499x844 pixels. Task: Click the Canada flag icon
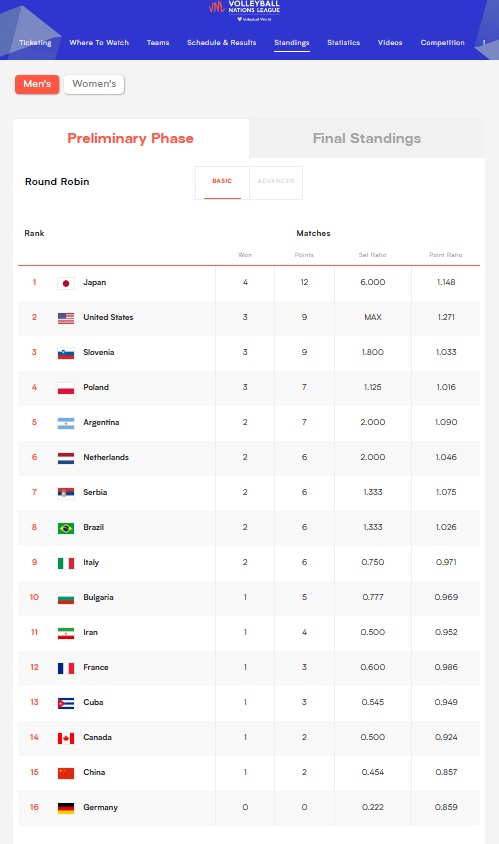[66, 738]
